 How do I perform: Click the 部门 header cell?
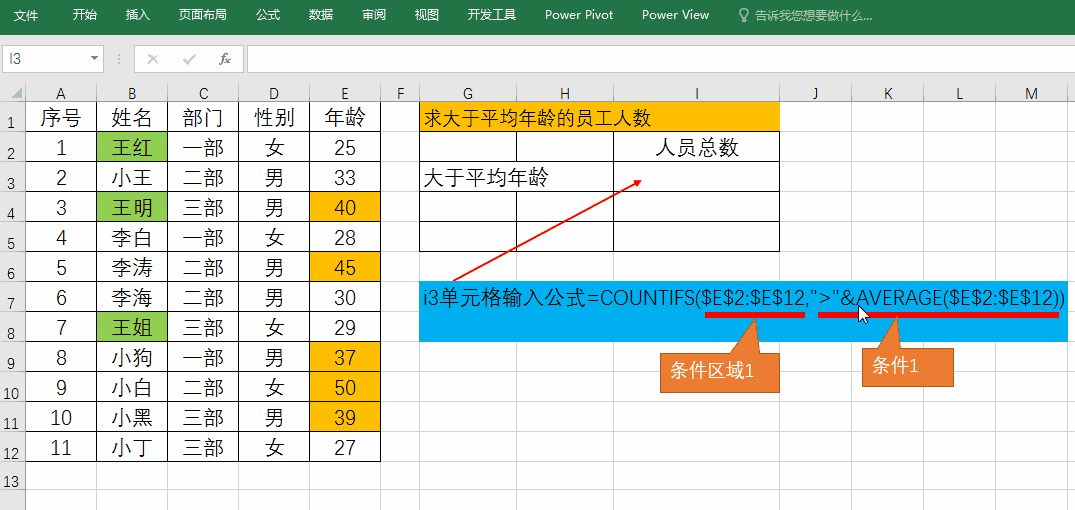click(203, 117)
